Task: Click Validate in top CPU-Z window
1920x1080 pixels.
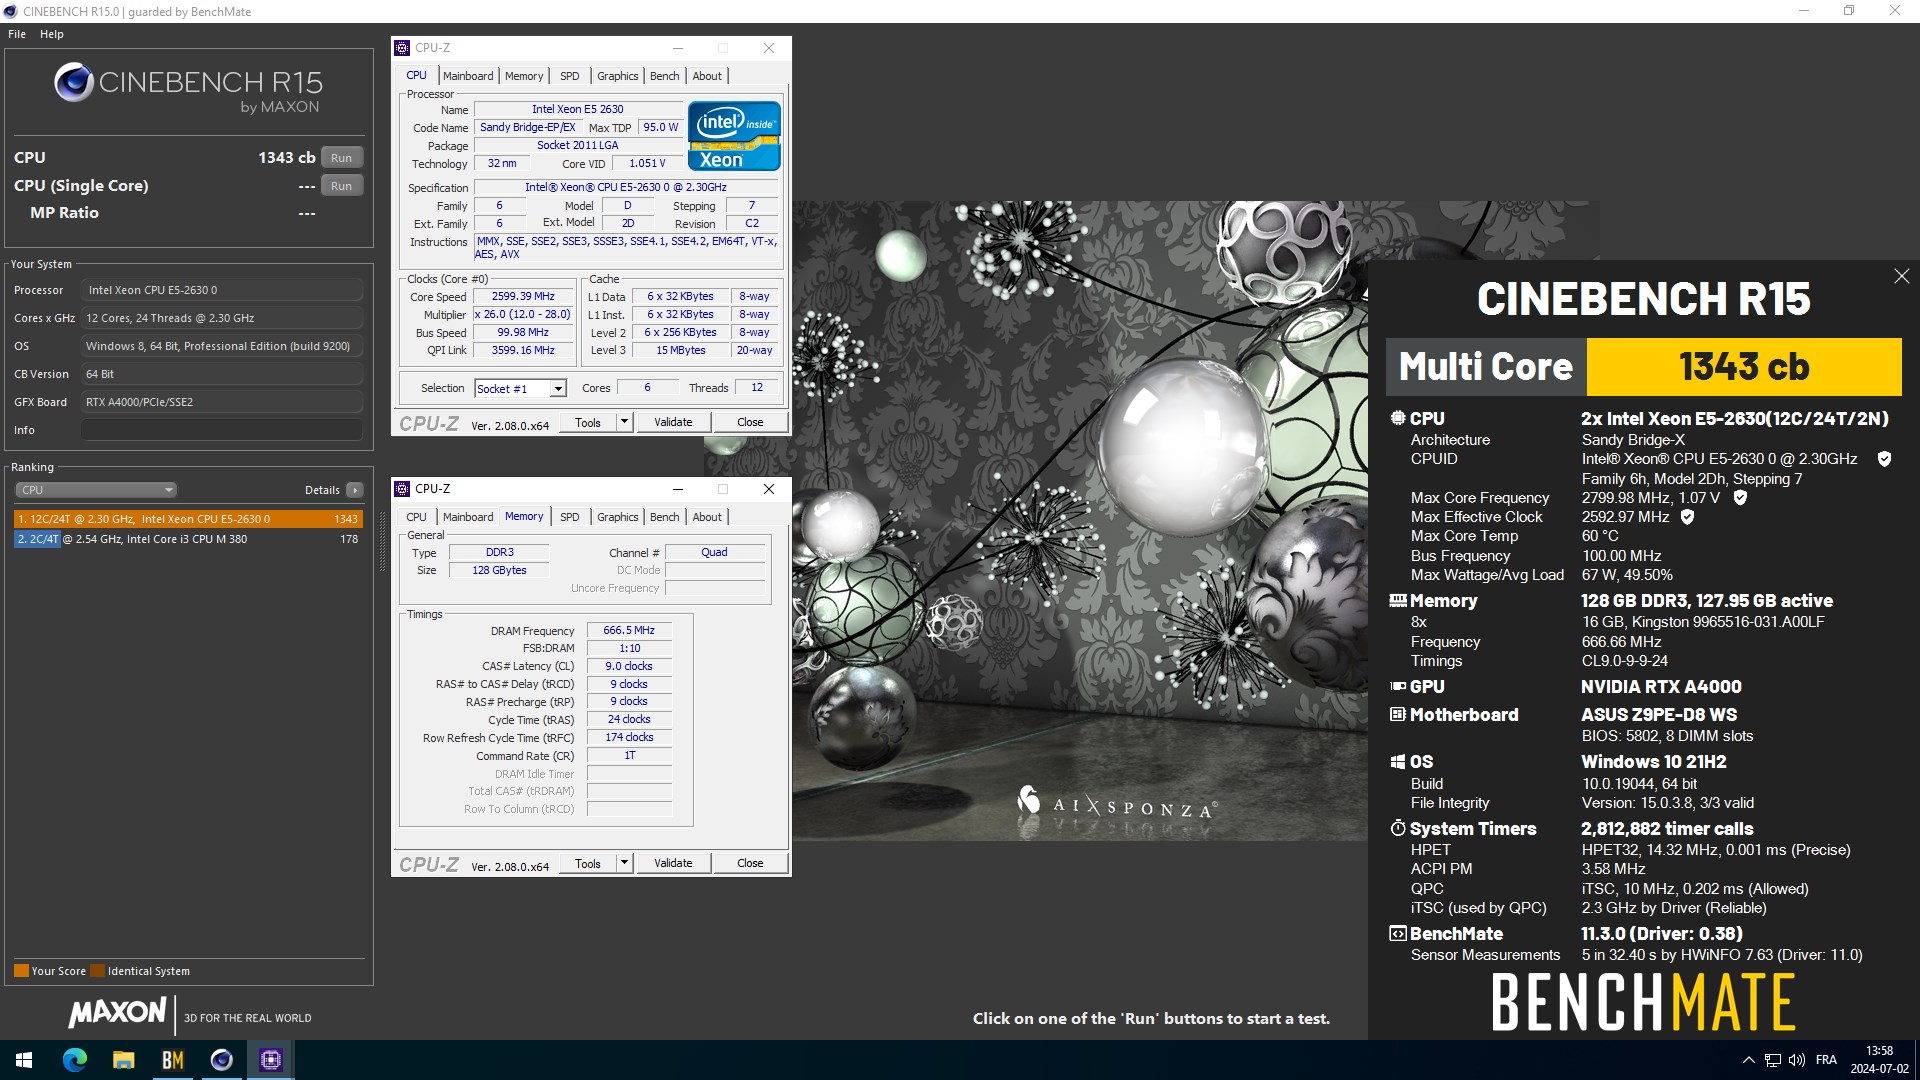Action: tap(673, 423)
